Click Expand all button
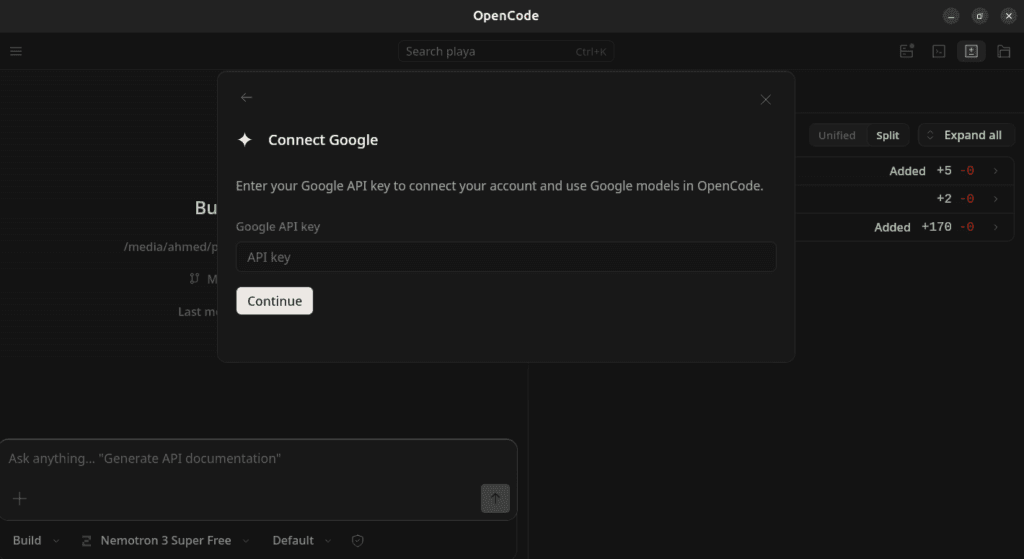 tap(966, 135)
